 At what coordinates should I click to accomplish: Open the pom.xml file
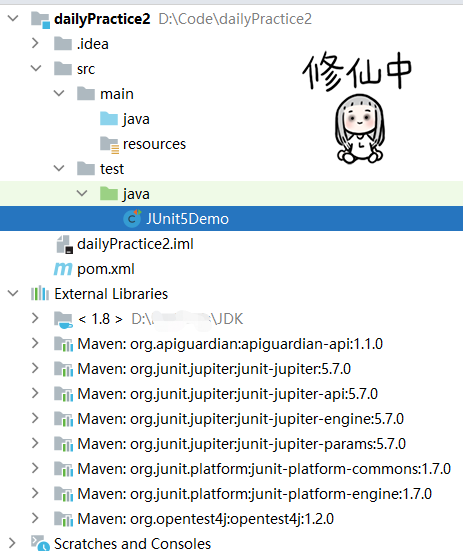point(106,269)
